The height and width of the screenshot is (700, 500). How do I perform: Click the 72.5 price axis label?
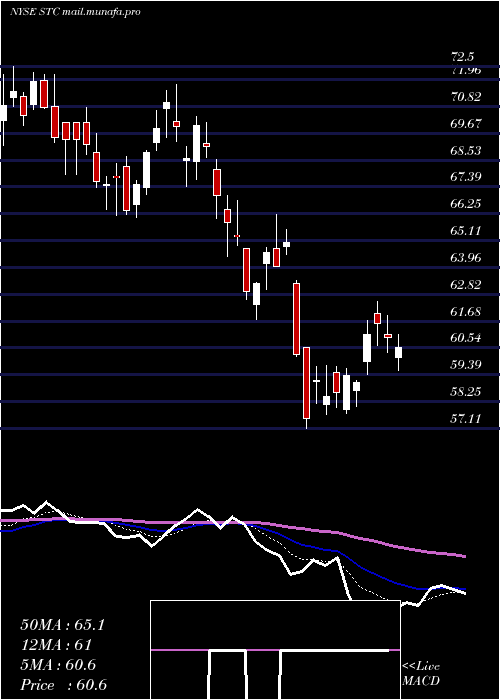[462, 57]
